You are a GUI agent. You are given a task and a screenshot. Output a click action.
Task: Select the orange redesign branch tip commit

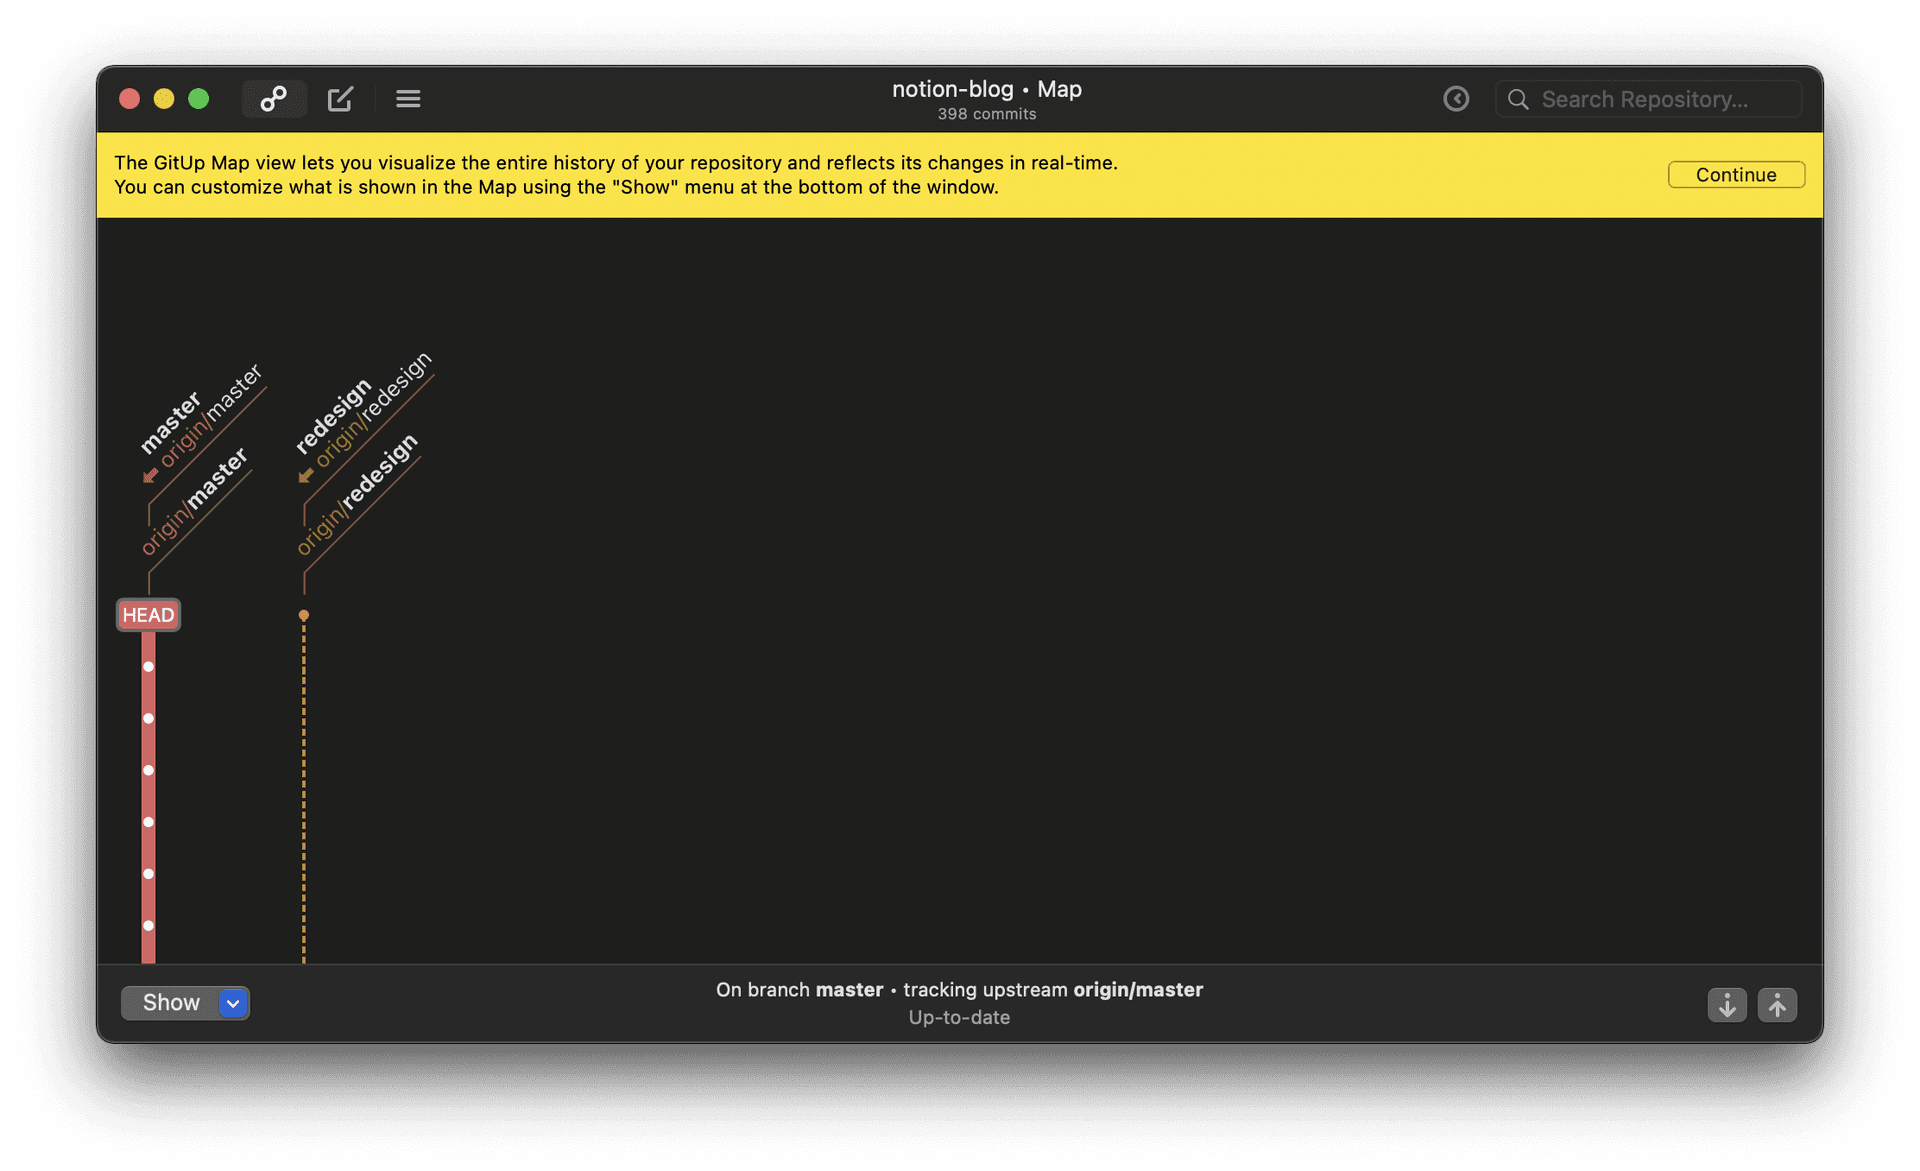click(x=304, y=615)
